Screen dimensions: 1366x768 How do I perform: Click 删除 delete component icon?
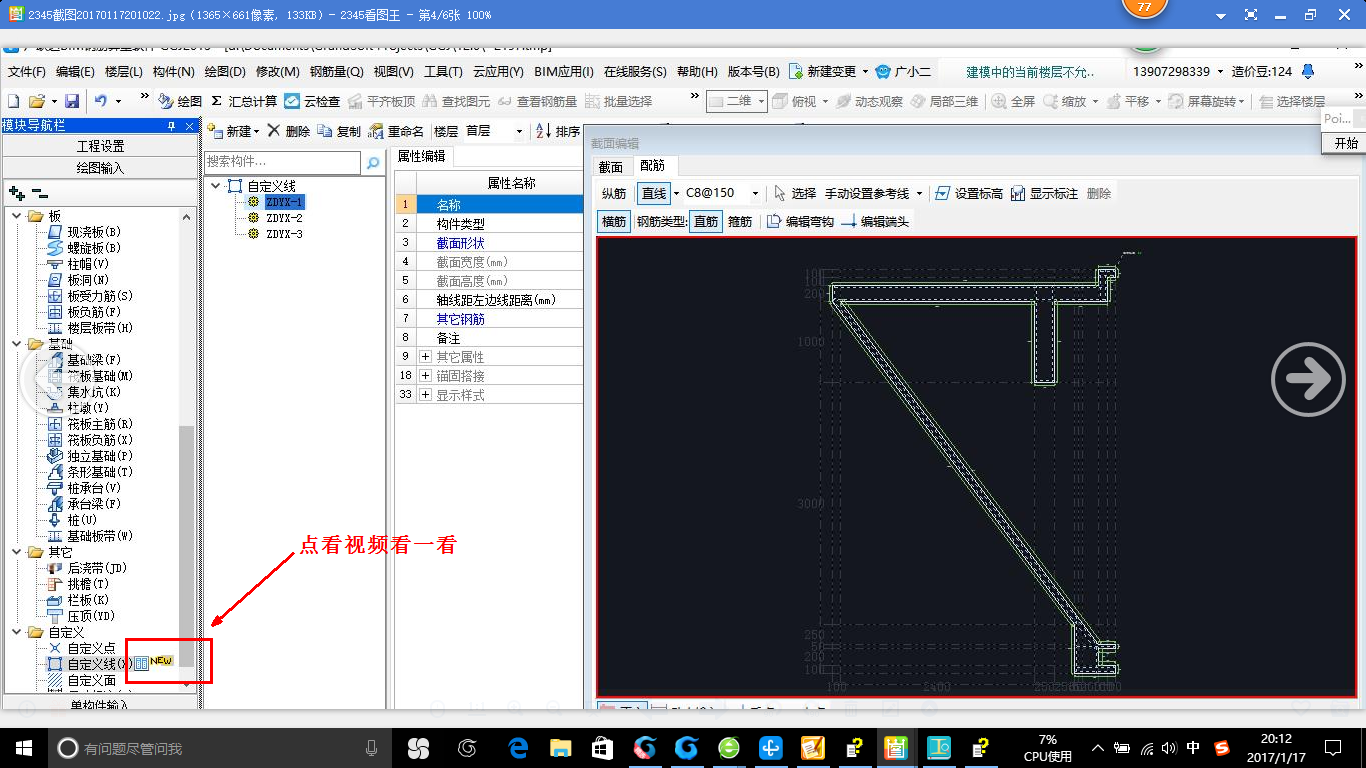[289, 131]
